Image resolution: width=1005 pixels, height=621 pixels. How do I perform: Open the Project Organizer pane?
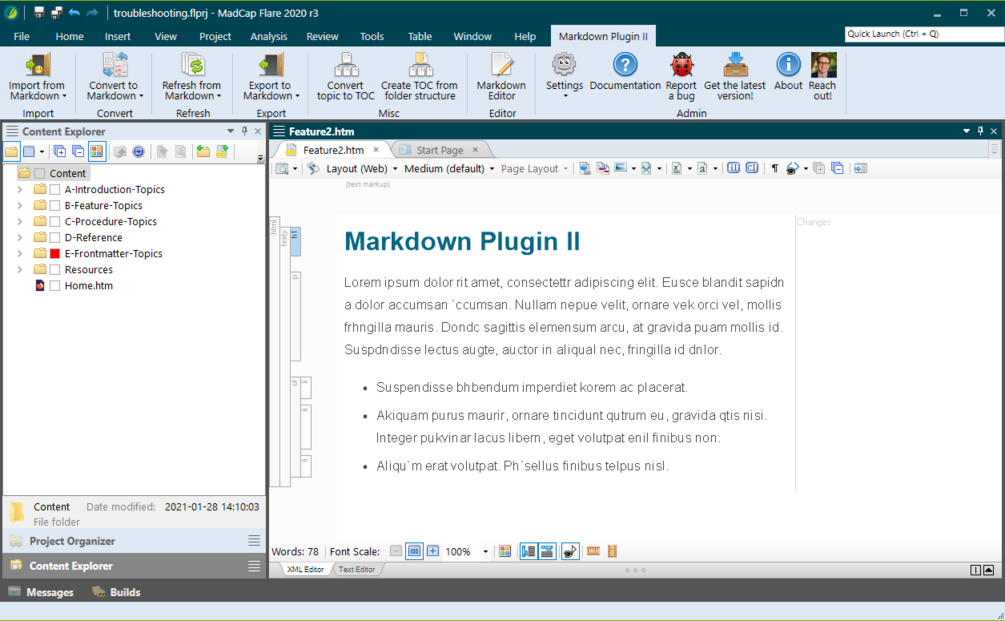135,541
